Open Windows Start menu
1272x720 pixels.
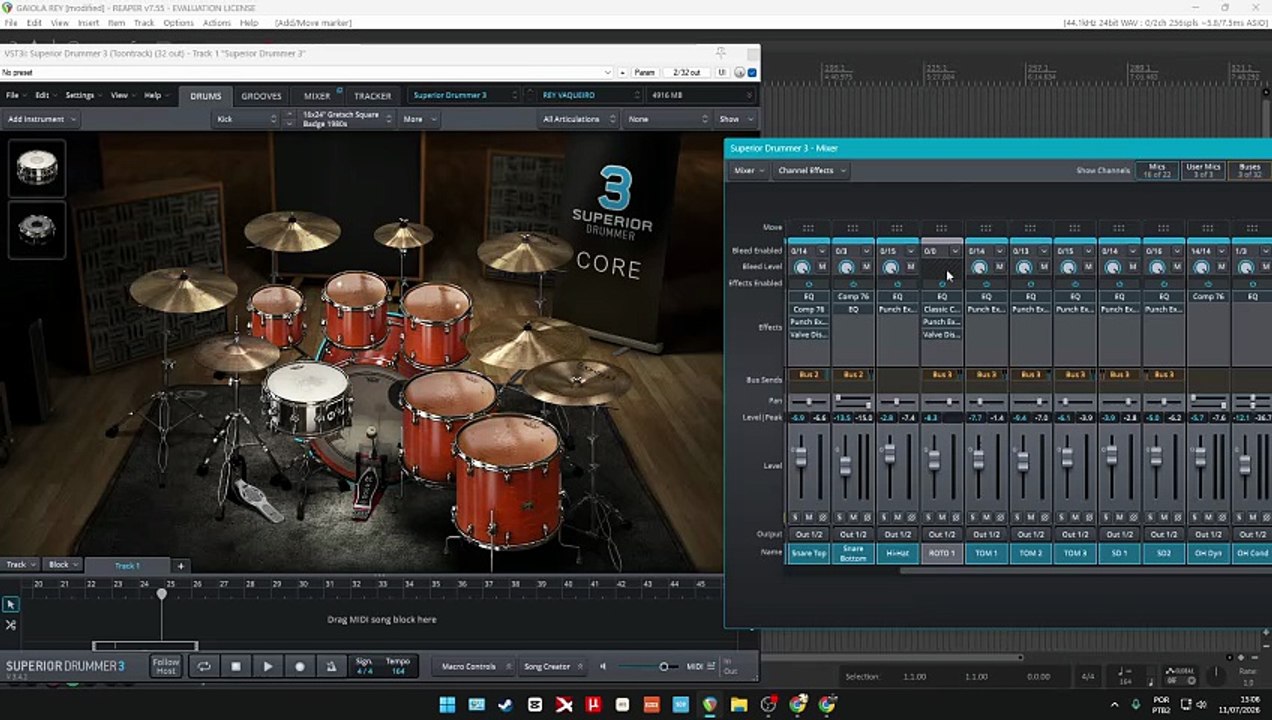pyautogui.click(x=447, y=705)
